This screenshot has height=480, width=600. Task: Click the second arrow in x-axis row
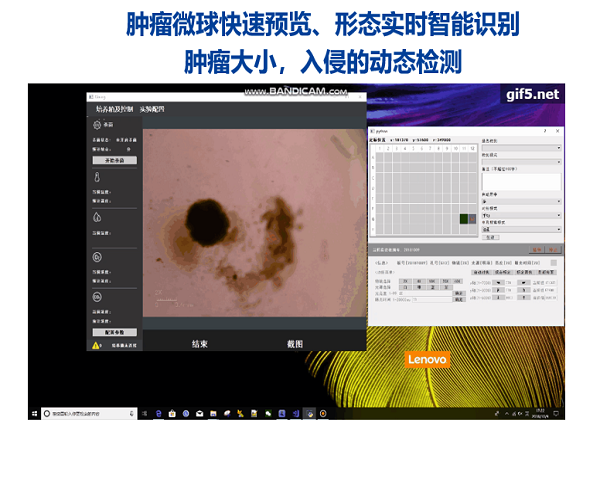coord(524,282)
